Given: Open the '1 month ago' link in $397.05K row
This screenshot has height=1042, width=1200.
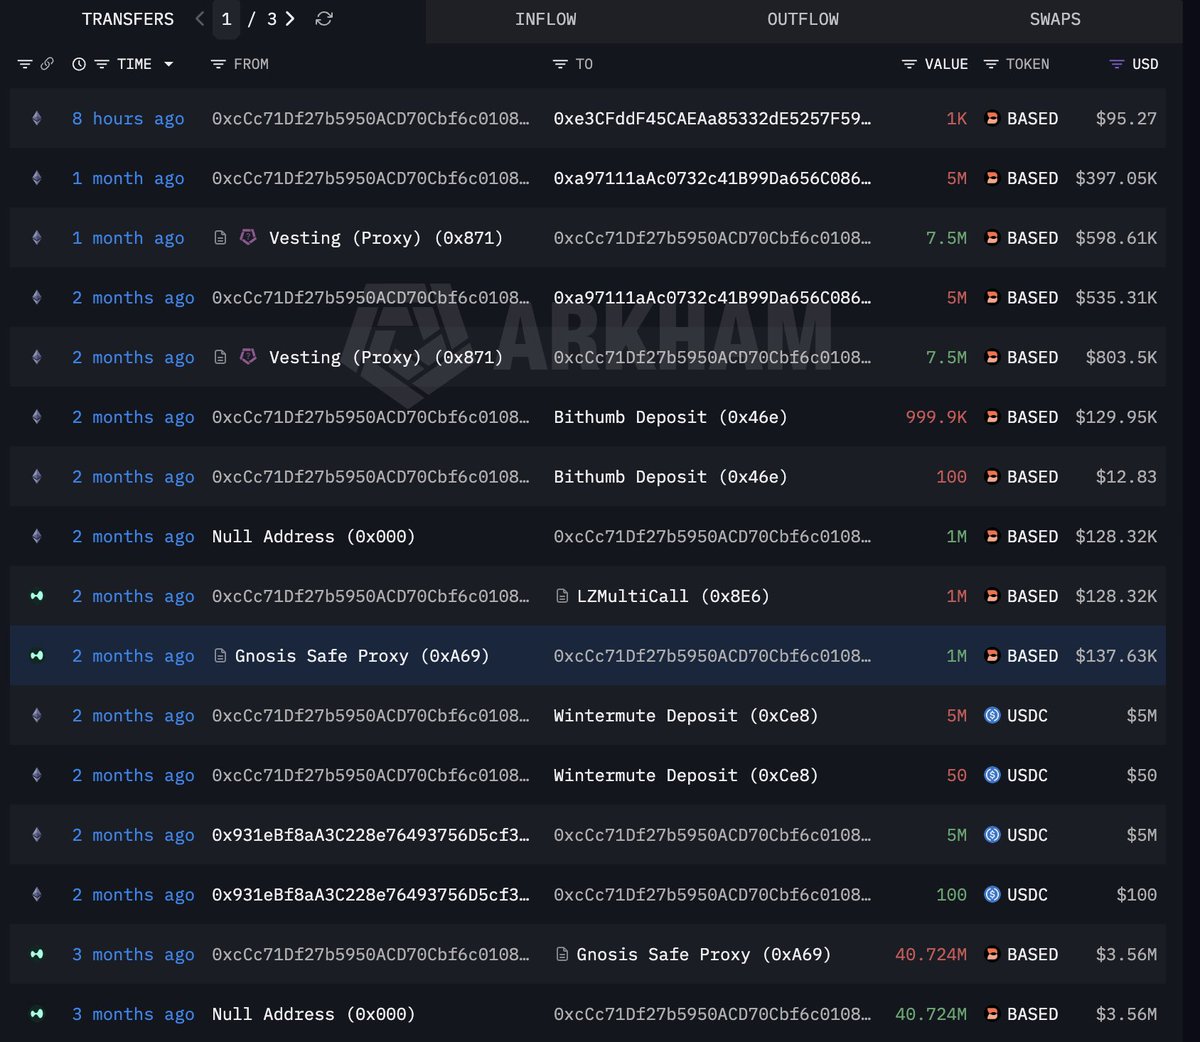Looking at the screenshot, I should click(128, 178).
